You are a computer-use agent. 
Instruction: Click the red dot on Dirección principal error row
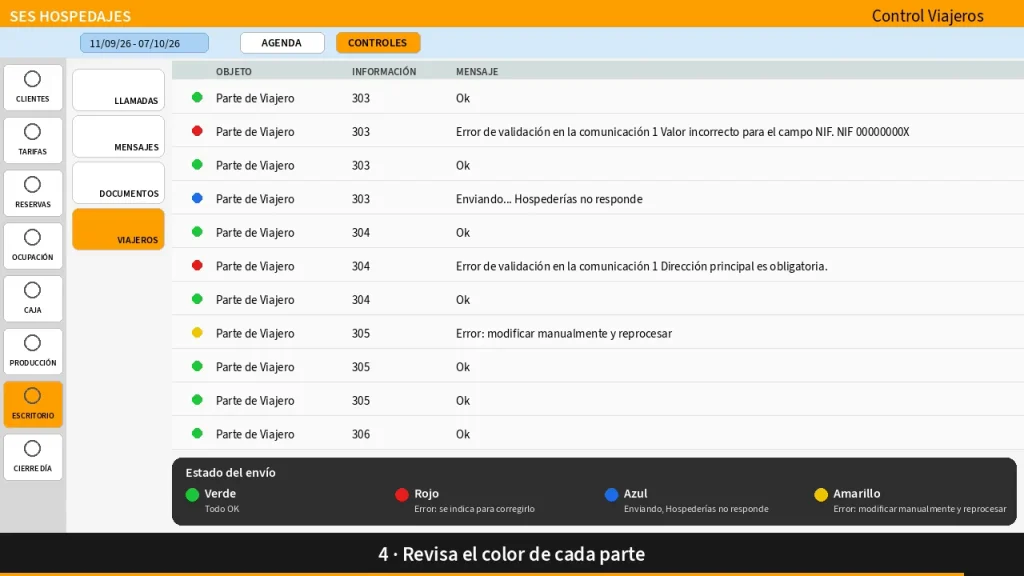tap(197, 266)
